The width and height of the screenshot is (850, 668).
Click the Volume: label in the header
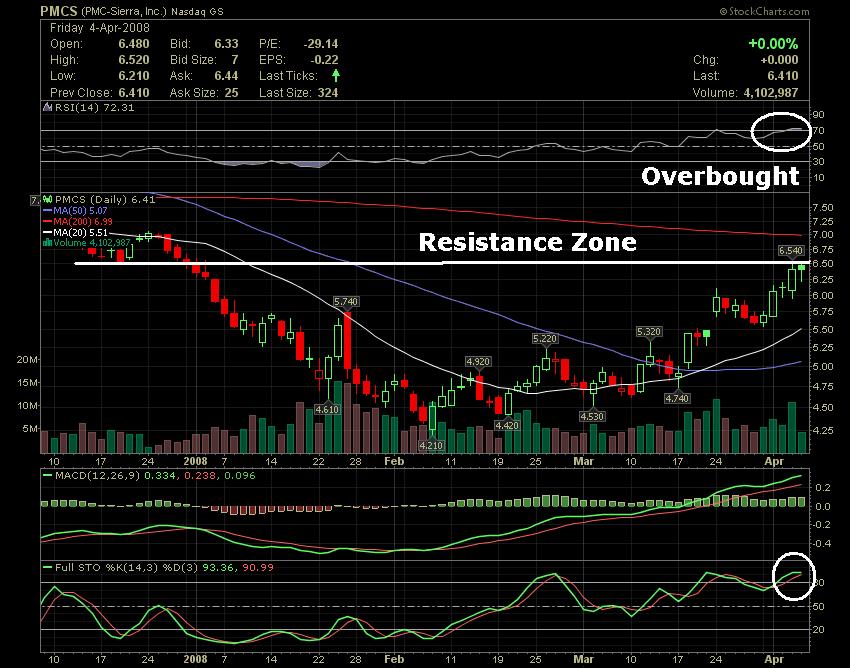coord(715,93)
